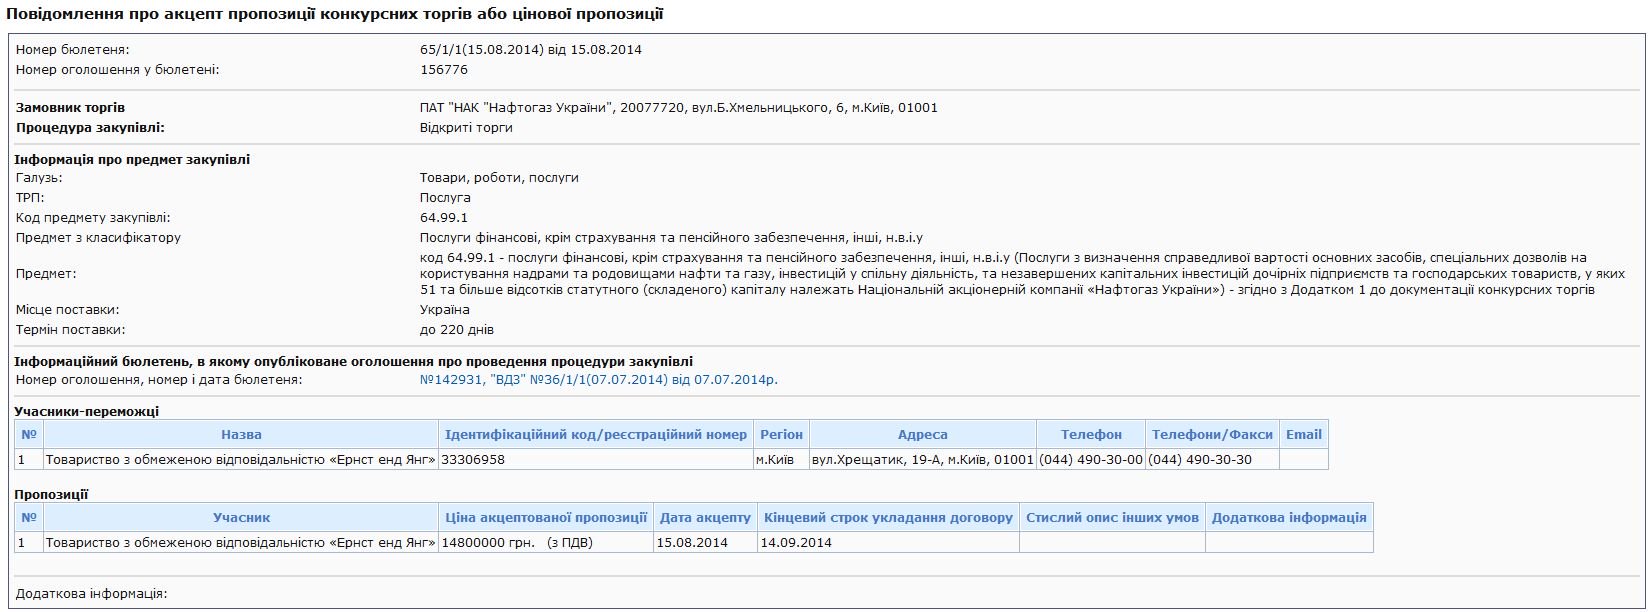Click the 'Email' column header

1304,434
